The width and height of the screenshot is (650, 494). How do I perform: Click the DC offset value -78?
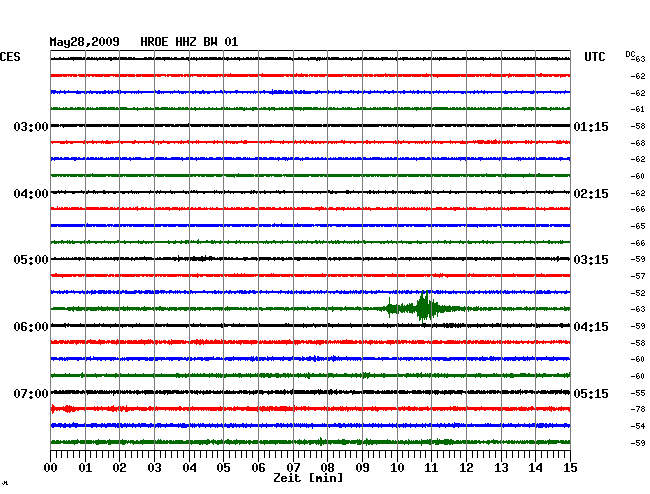[638, 409]
